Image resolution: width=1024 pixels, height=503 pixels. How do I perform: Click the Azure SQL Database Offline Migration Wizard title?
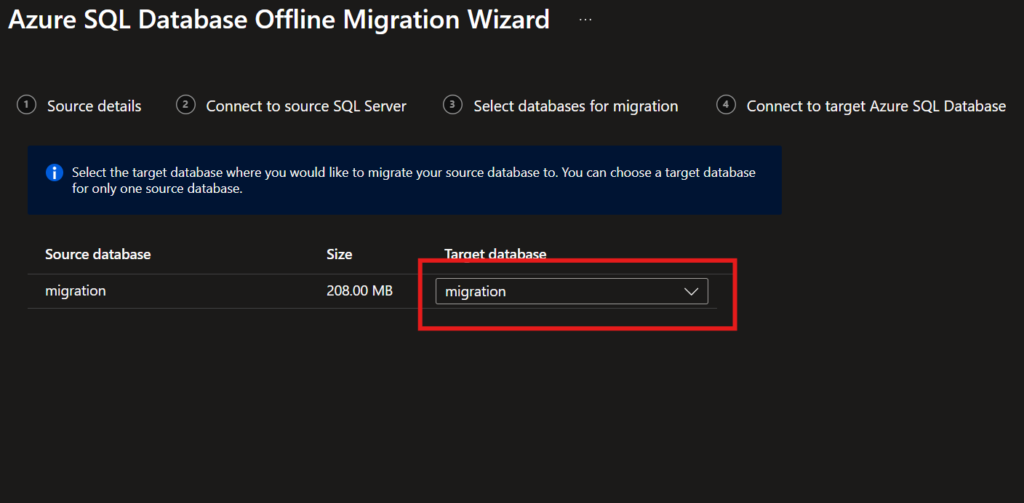click(279, 19)
